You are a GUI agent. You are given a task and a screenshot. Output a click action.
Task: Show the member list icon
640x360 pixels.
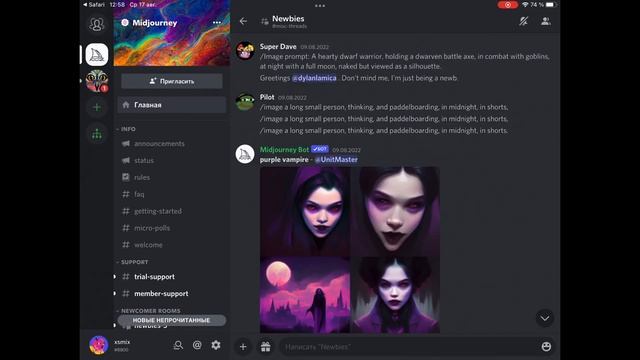tap(545, 21)
